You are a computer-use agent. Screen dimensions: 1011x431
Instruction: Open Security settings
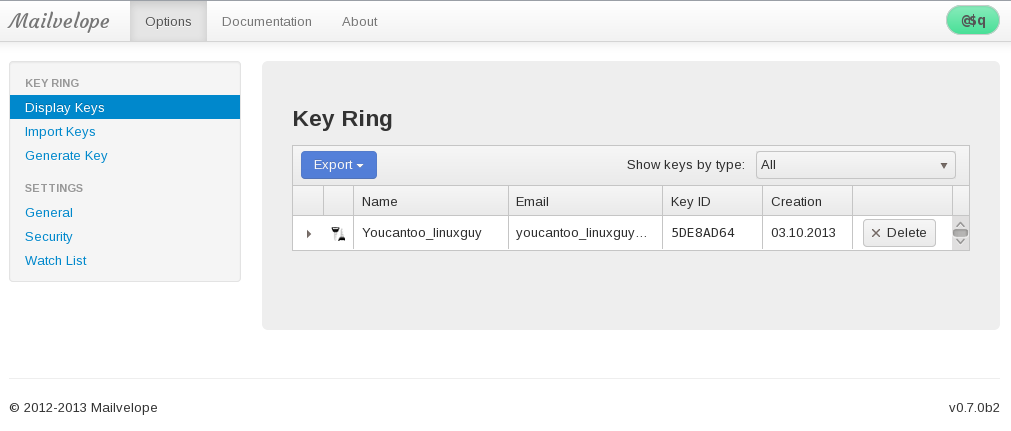point(49,236)
